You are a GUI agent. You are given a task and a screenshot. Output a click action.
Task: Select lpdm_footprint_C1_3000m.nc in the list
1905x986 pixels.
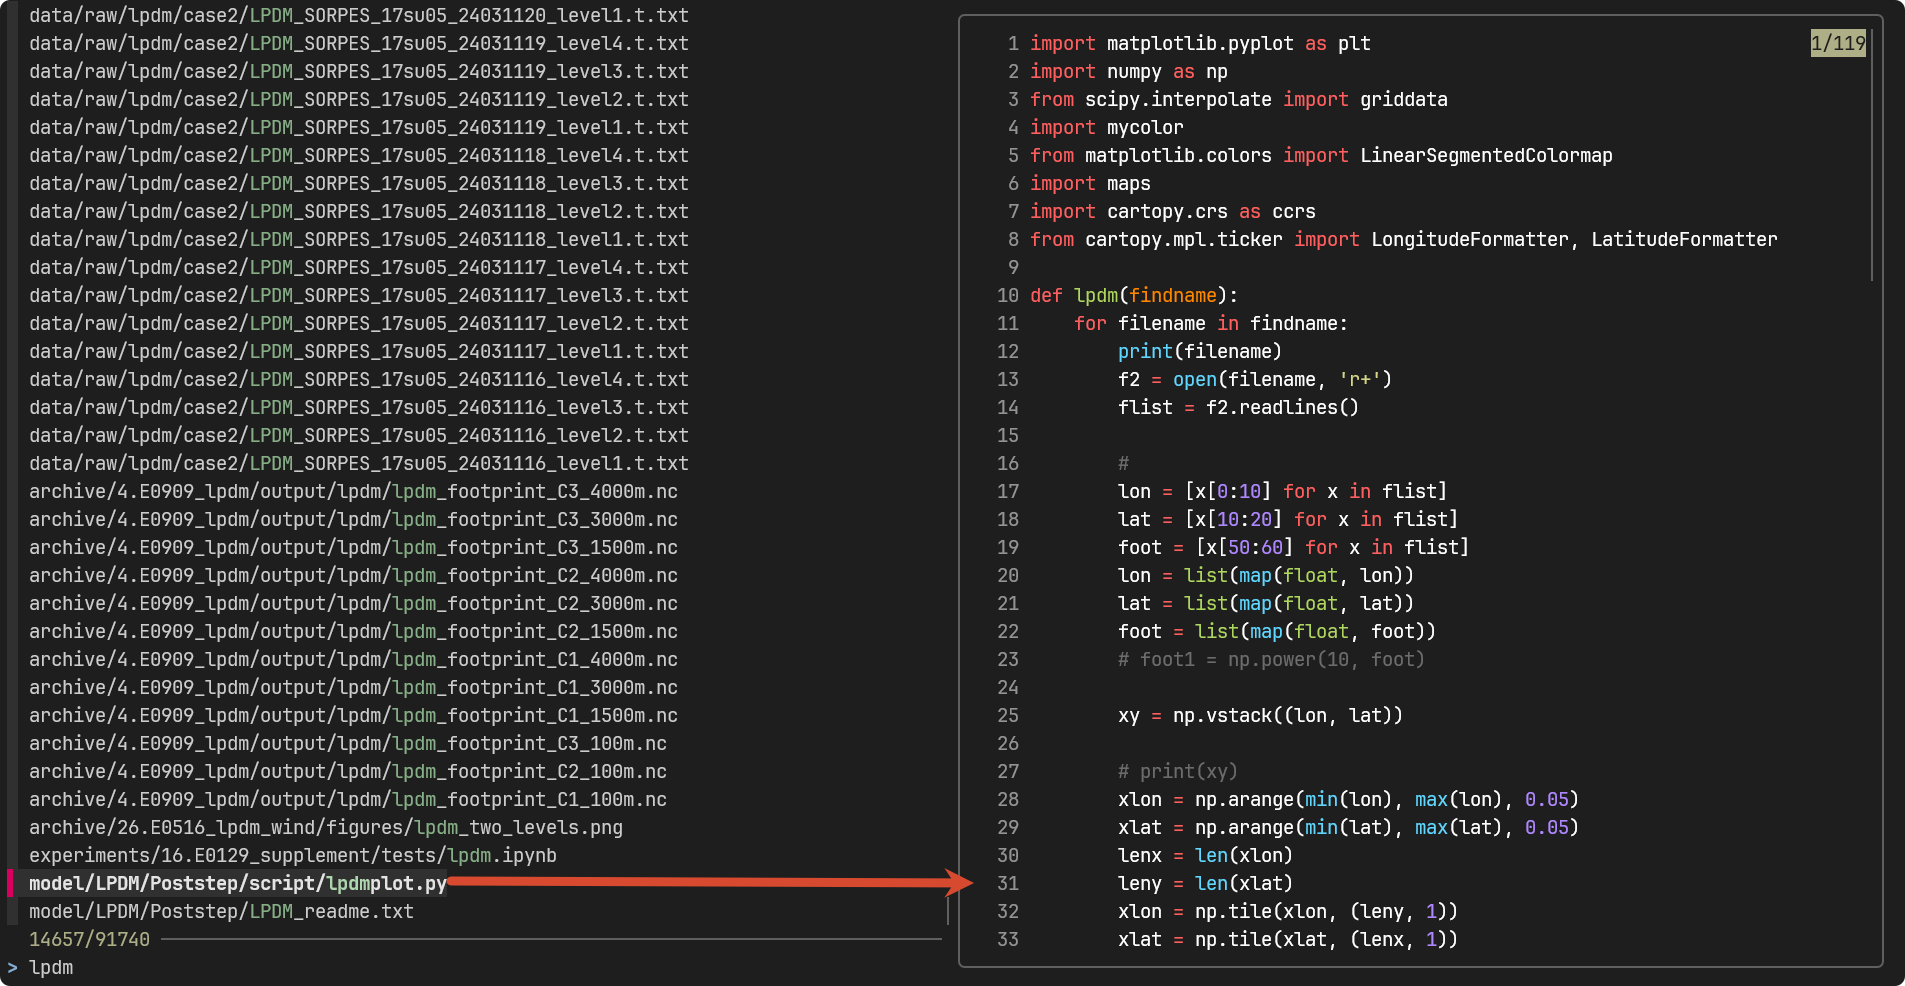coord(353,687)
